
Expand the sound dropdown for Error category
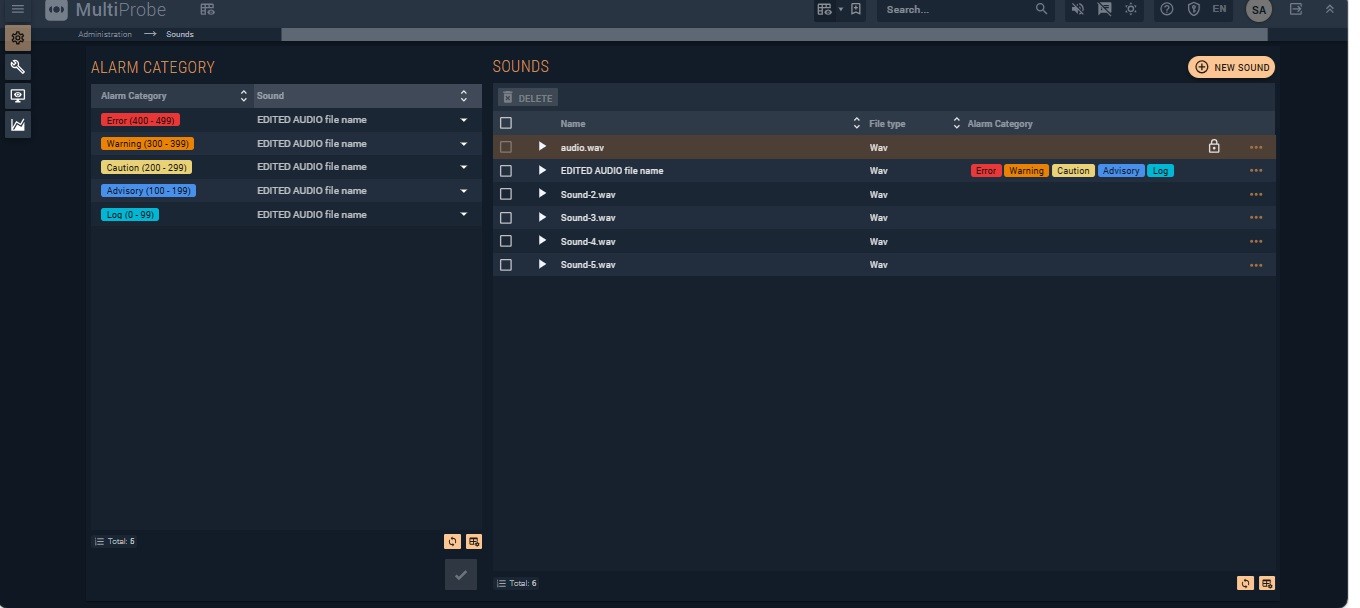(x=463, y=120)
